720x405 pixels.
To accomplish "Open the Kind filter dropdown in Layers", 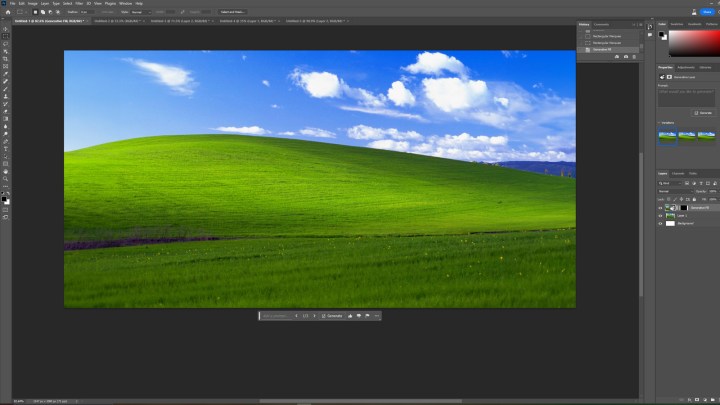I will [670, 183].
